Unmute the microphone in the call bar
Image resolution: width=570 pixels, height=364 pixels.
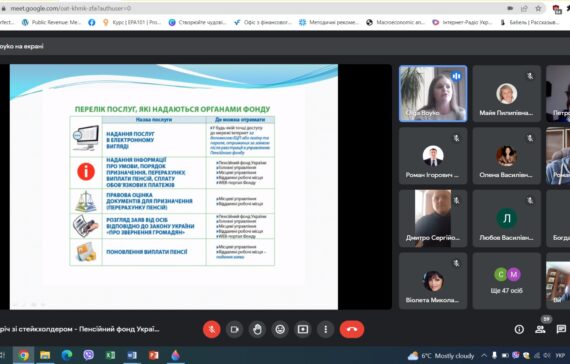pyautogui.click(x=212, y=329)
